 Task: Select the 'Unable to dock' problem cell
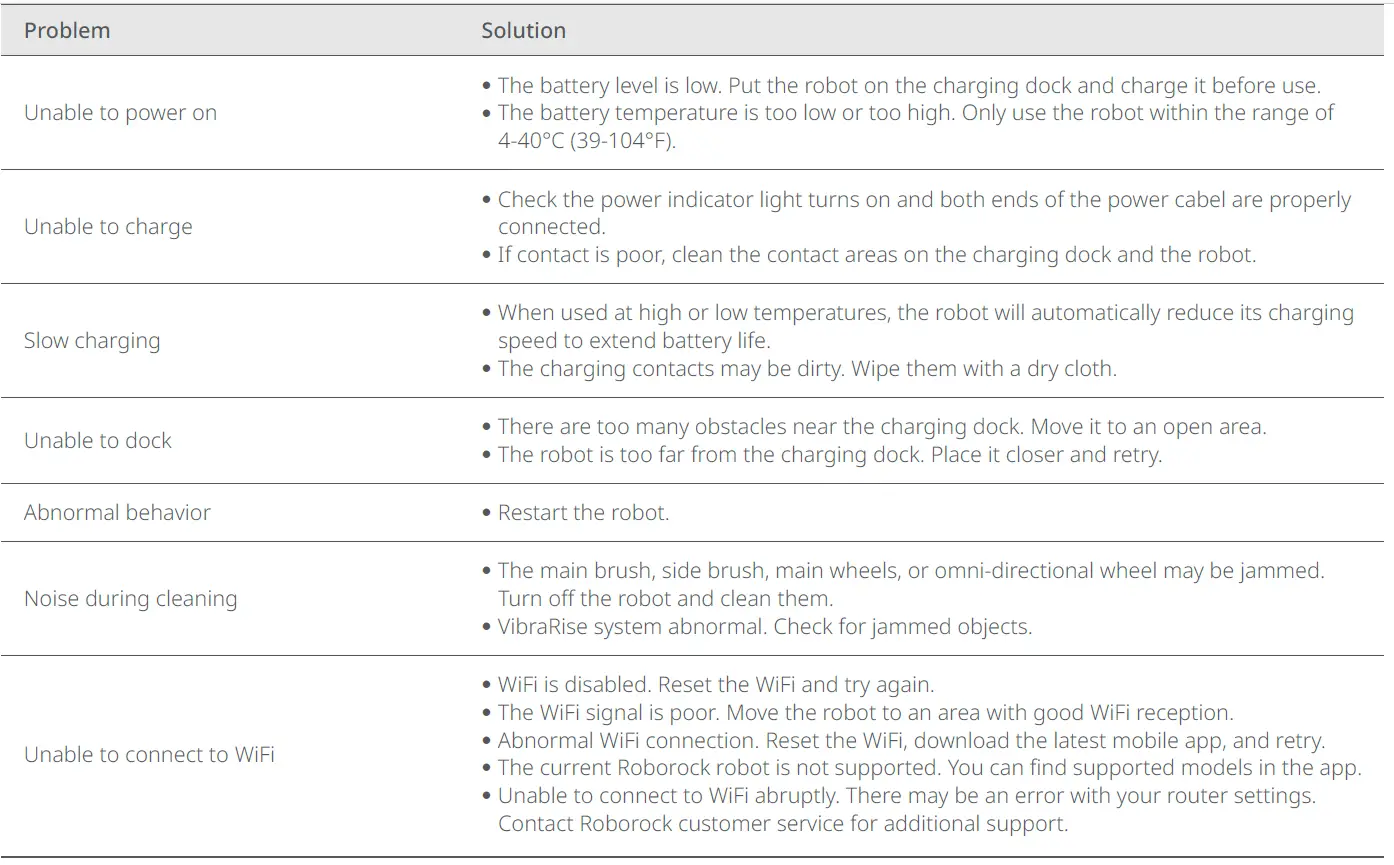point(98,441)
